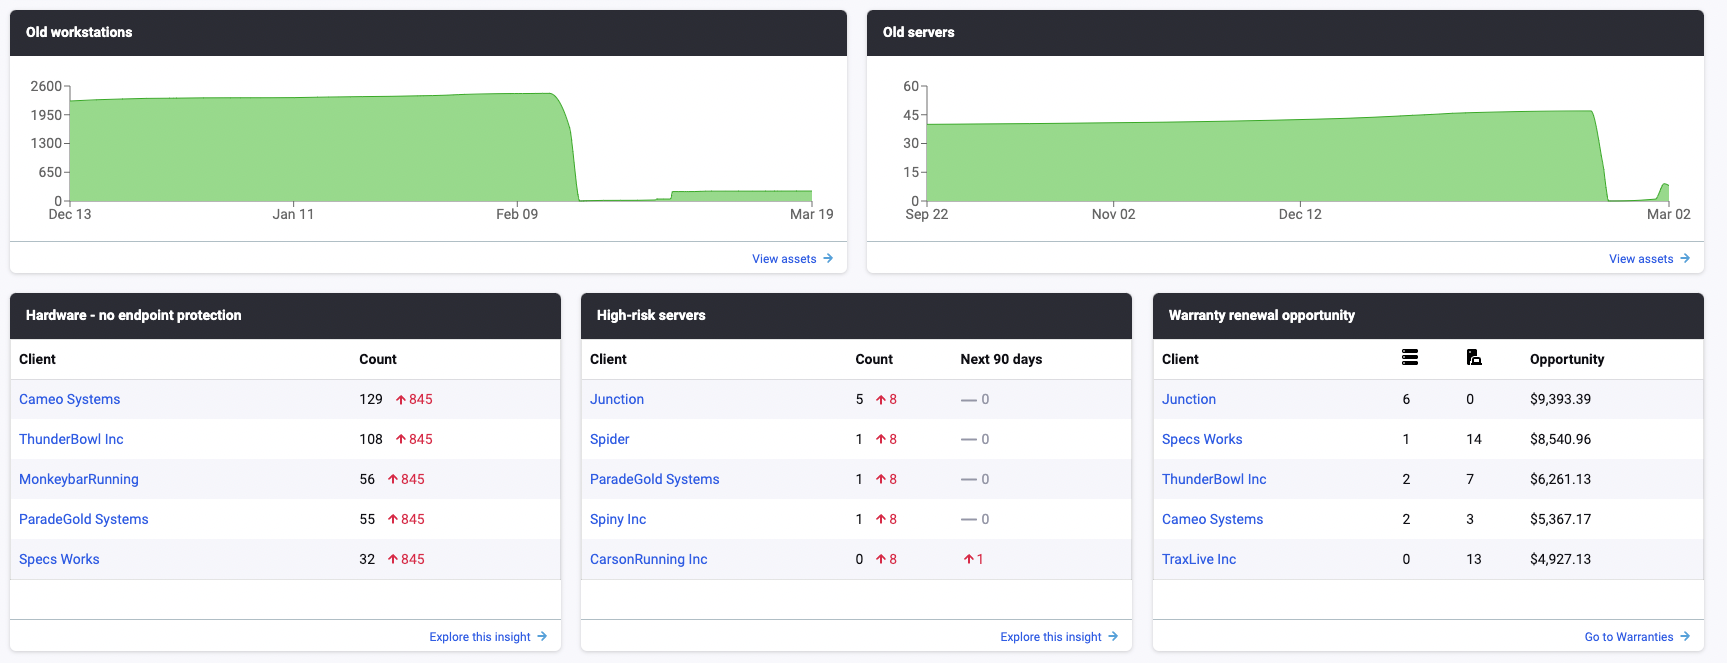The height and width of the screenshot is (663, 1727).
Task: Open ParadeGold Systems in High-risk servers table
Action: (655, 479)
